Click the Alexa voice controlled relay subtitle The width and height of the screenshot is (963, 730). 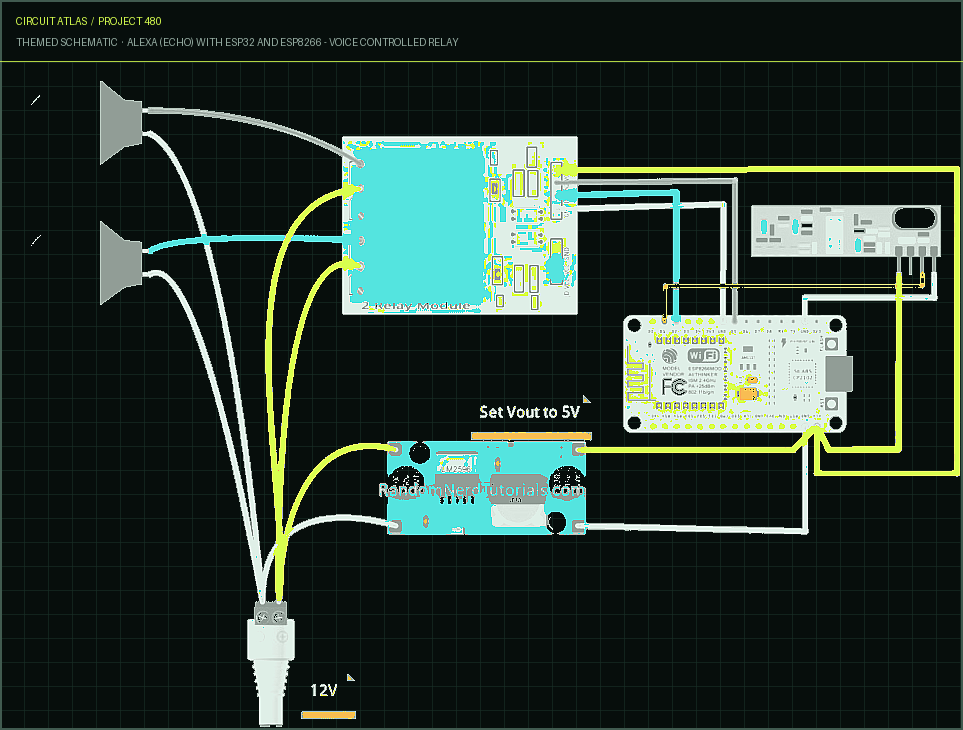coord(292,42)
